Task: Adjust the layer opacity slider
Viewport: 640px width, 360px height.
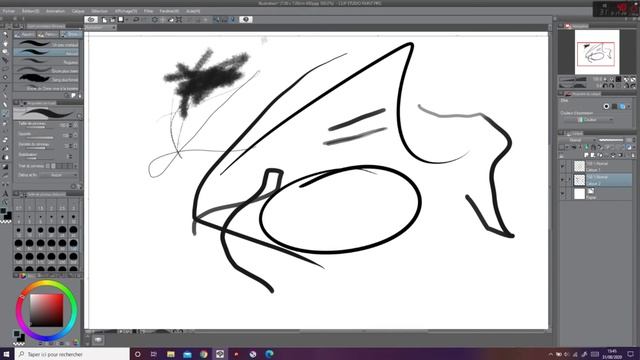Action: (x=611, y=140)
